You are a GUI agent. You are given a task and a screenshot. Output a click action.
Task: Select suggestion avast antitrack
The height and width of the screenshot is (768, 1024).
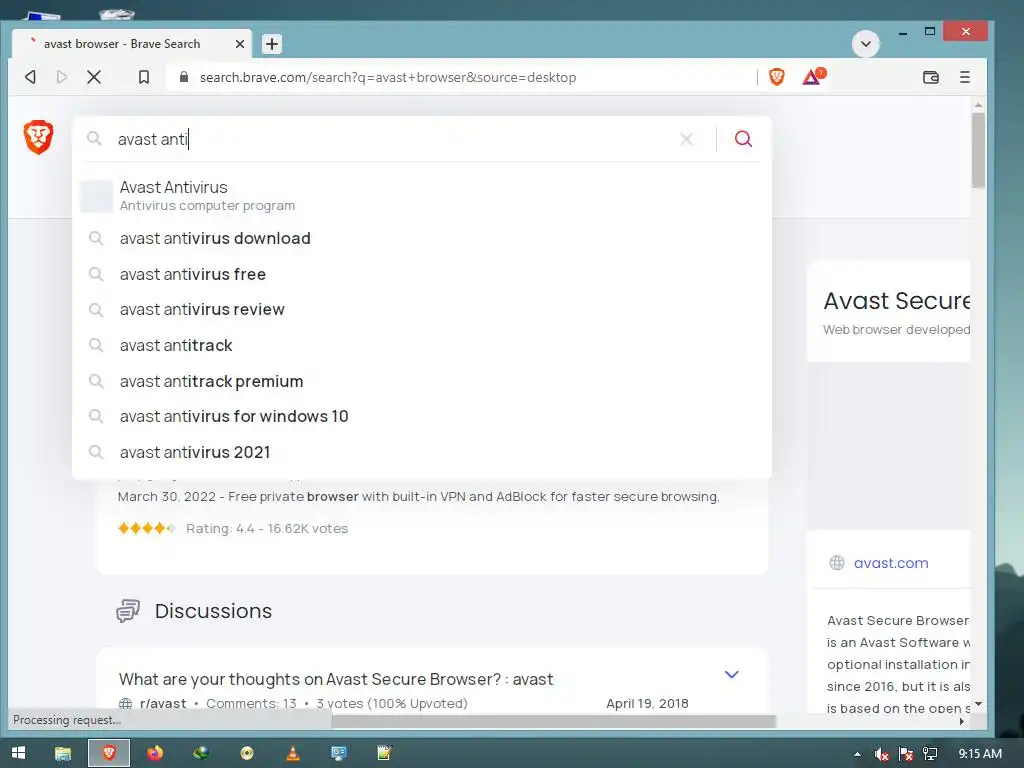click(422, 345)
